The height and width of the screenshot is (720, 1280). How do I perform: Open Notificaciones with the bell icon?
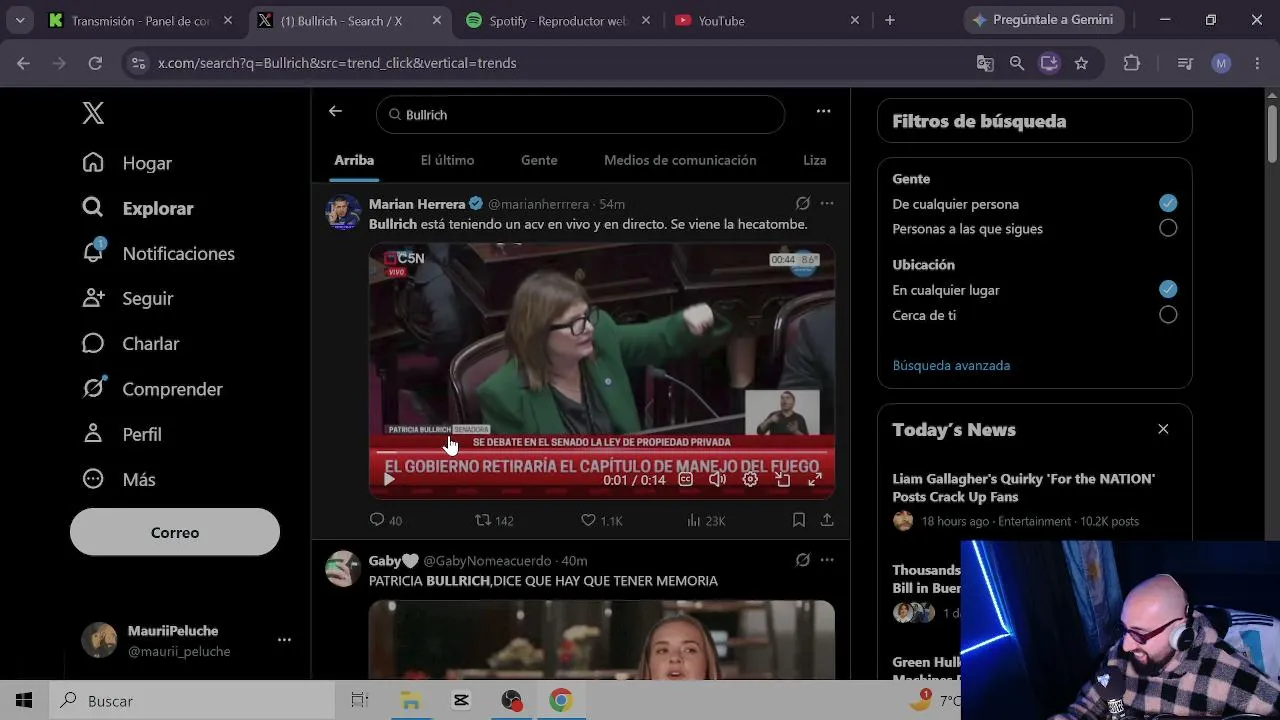click(159, 253)
